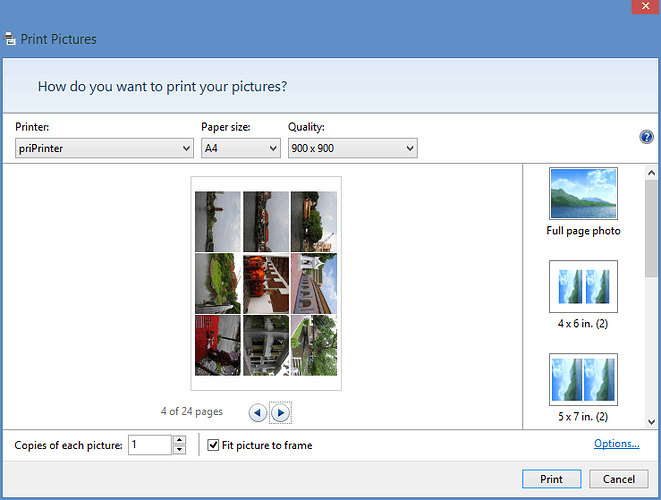Decrease copies with the down arrow
Image resolution: width=661 pixels, height=500 pixels.
pos(179,450)
